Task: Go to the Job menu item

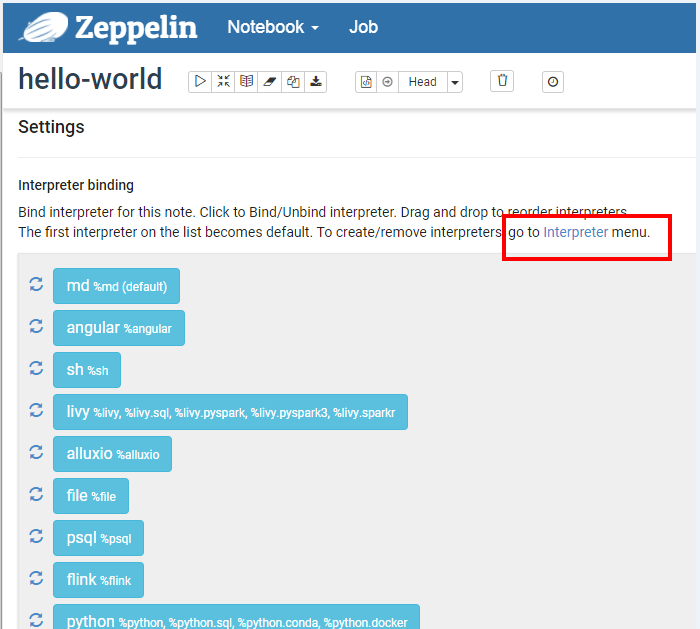Action: pos(363,27)
